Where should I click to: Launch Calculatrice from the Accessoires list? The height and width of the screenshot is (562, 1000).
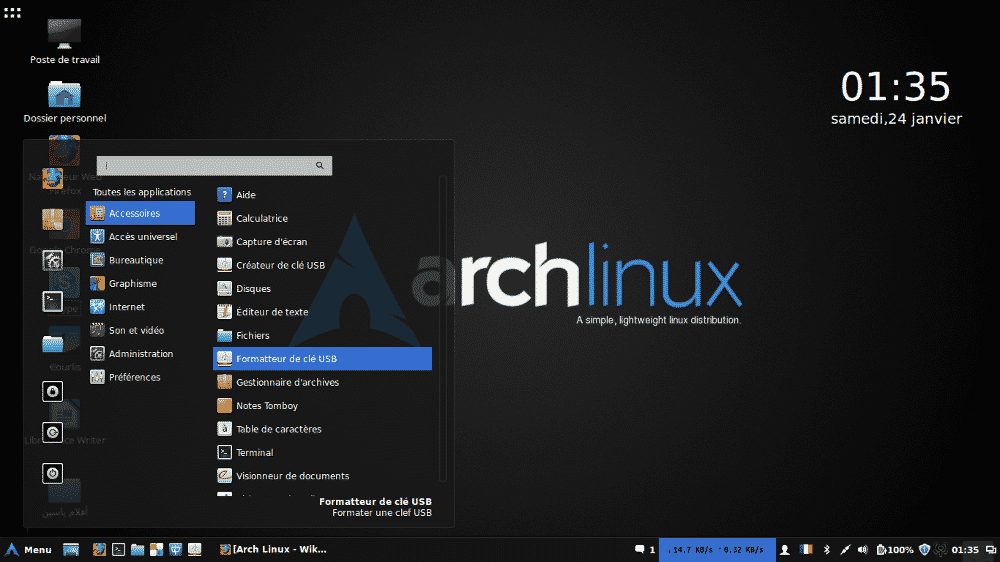click(322, 218)
